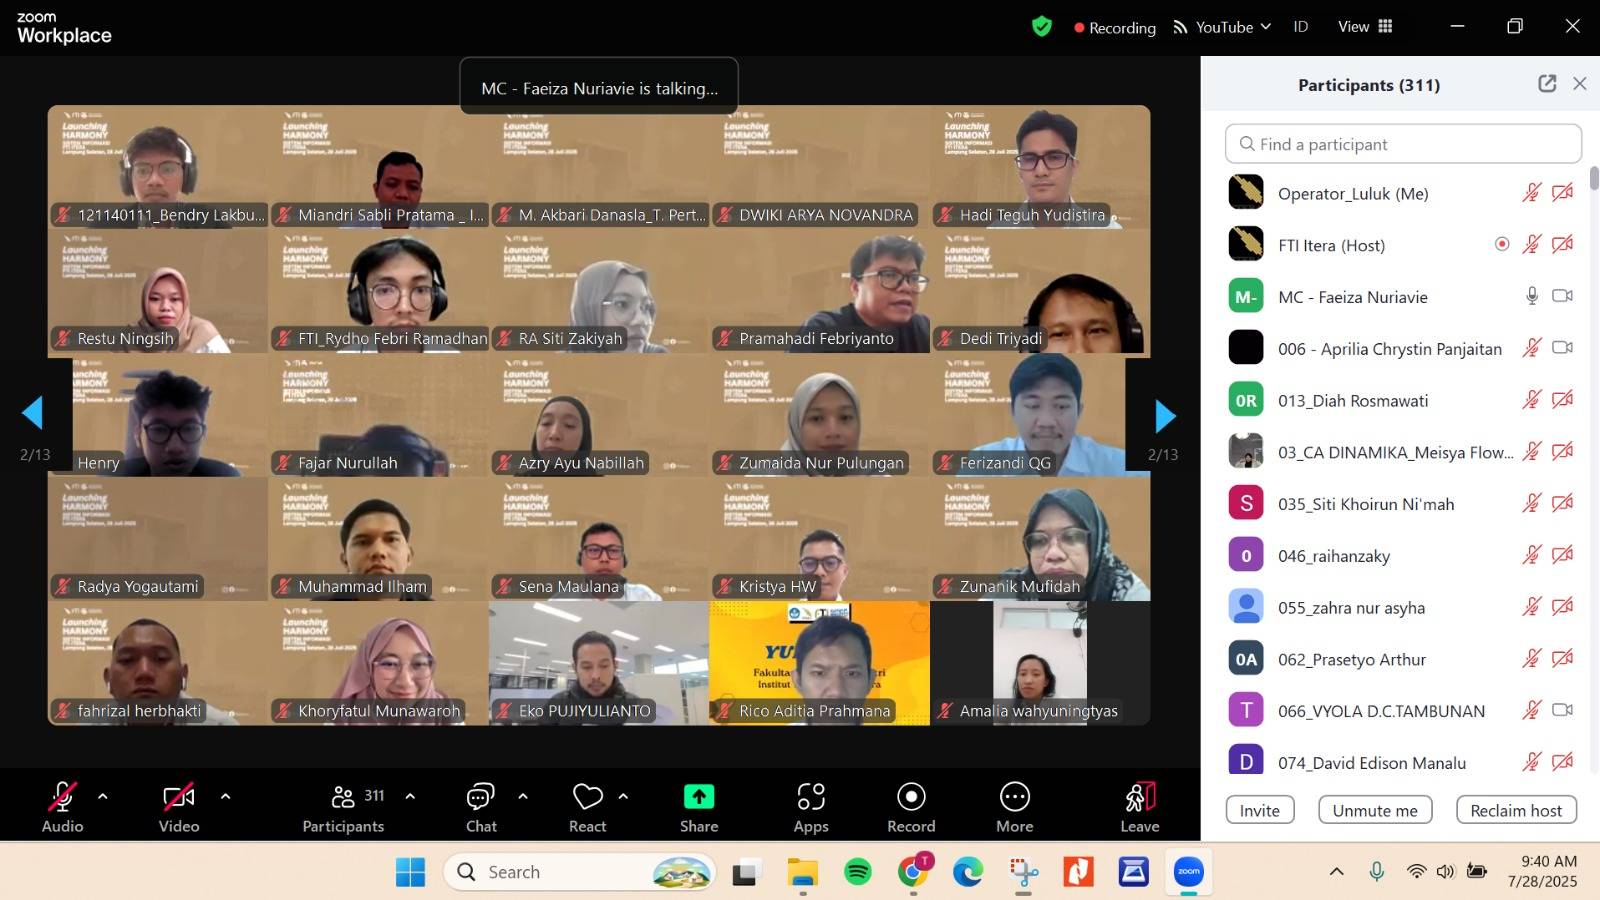
Task: Open the More options icon
Action: click(x=1014, y=797)
